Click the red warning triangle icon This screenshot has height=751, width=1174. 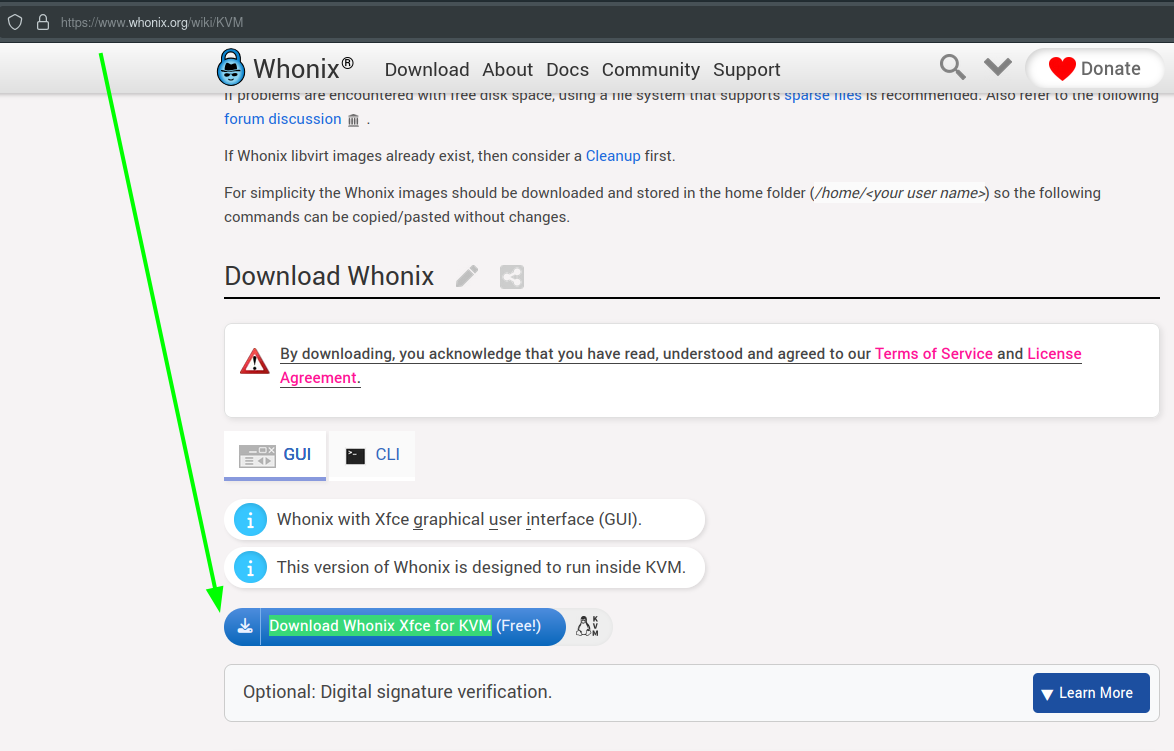255,361
